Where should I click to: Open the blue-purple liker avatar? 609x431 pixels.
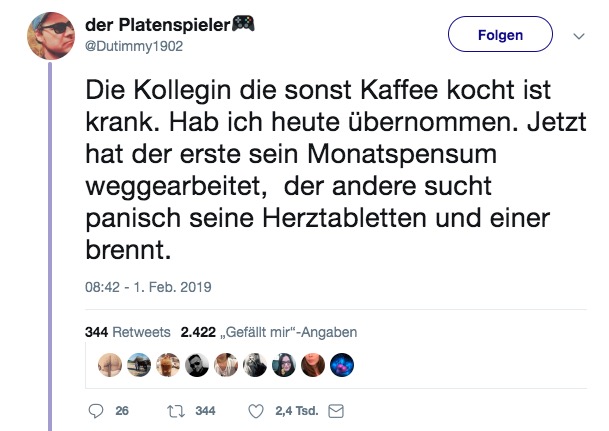click(x=342, y=365)
